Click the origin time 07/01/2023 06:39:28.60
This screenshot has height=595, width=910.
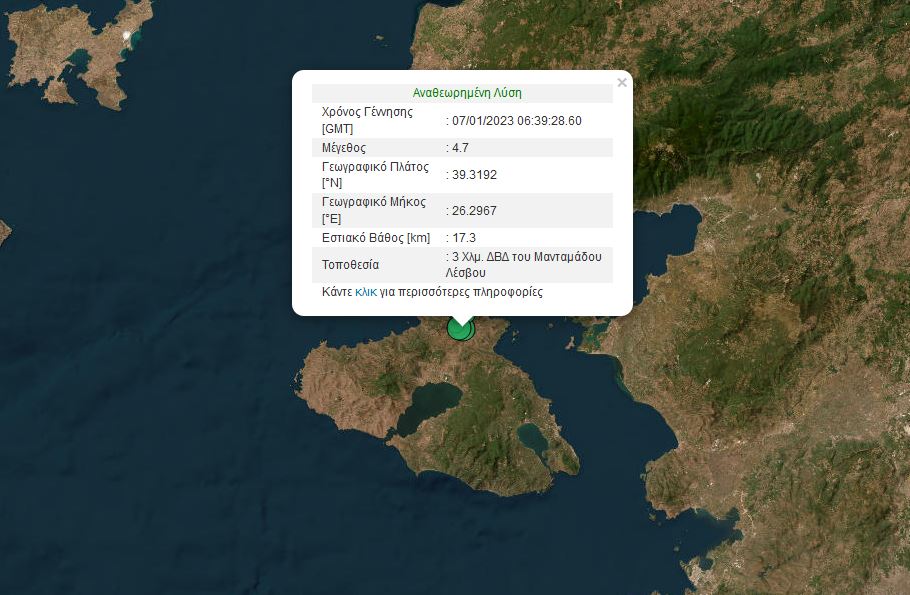pos(516,121)
